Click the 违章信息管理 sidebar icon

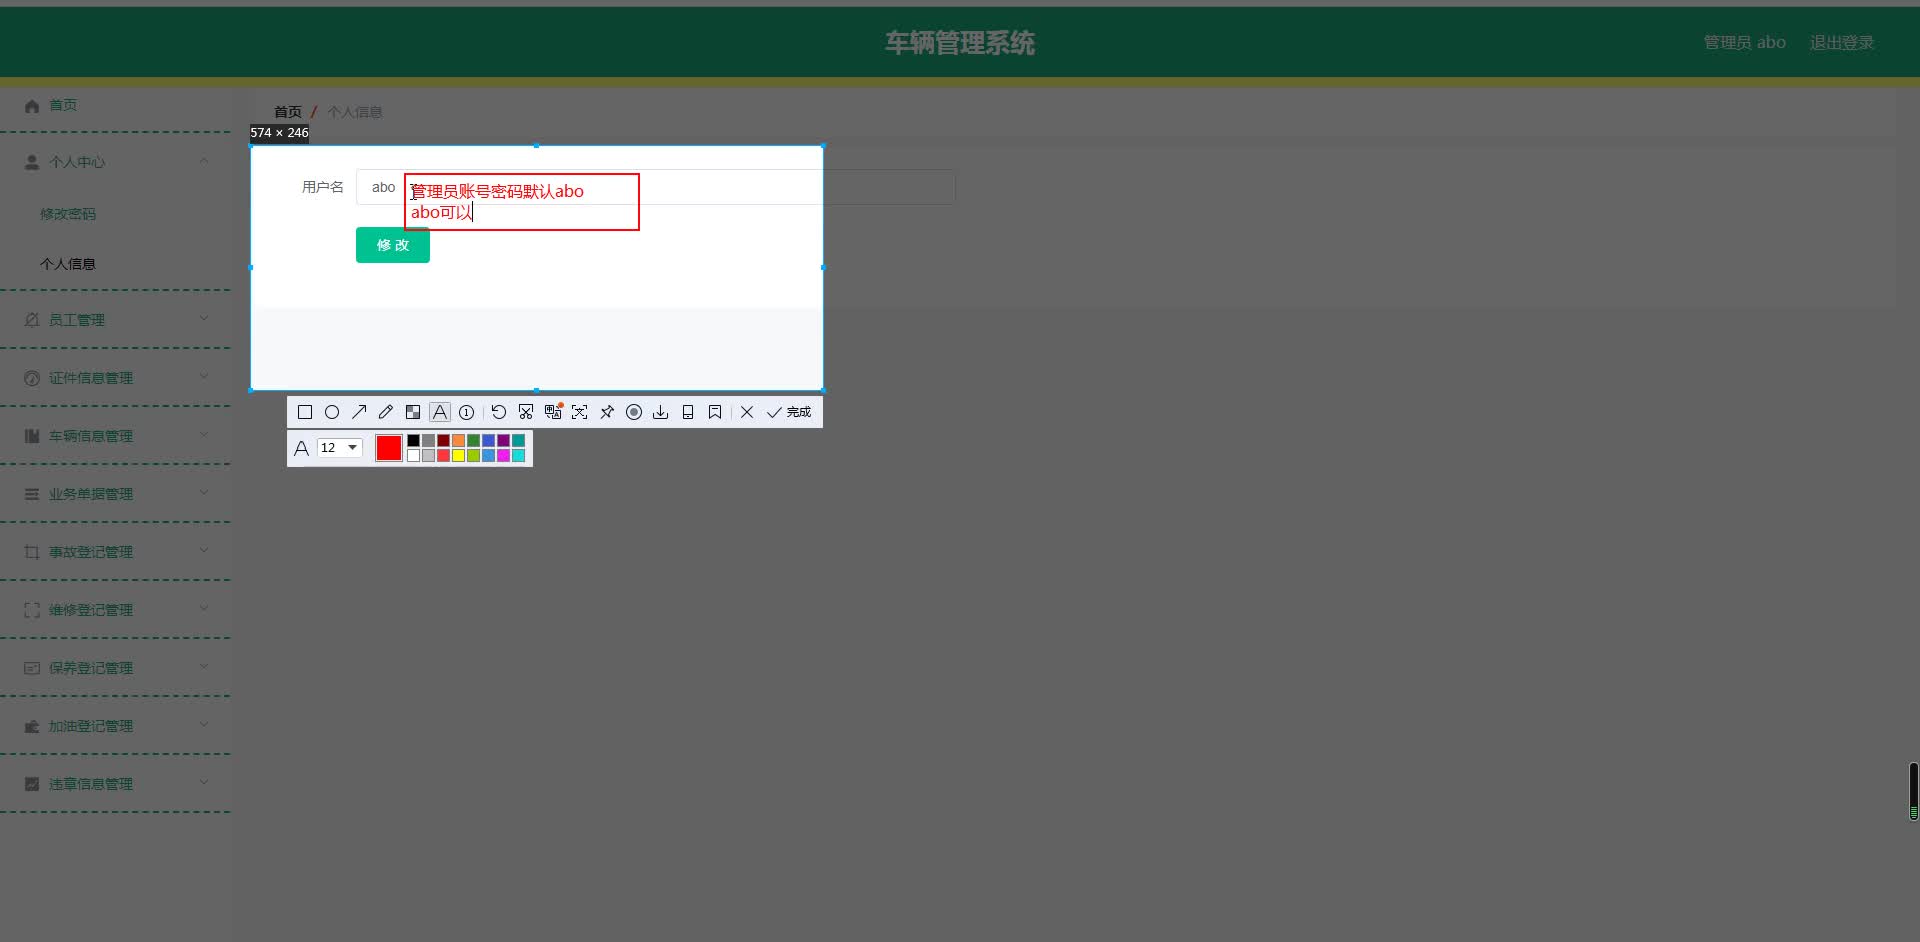32,784
